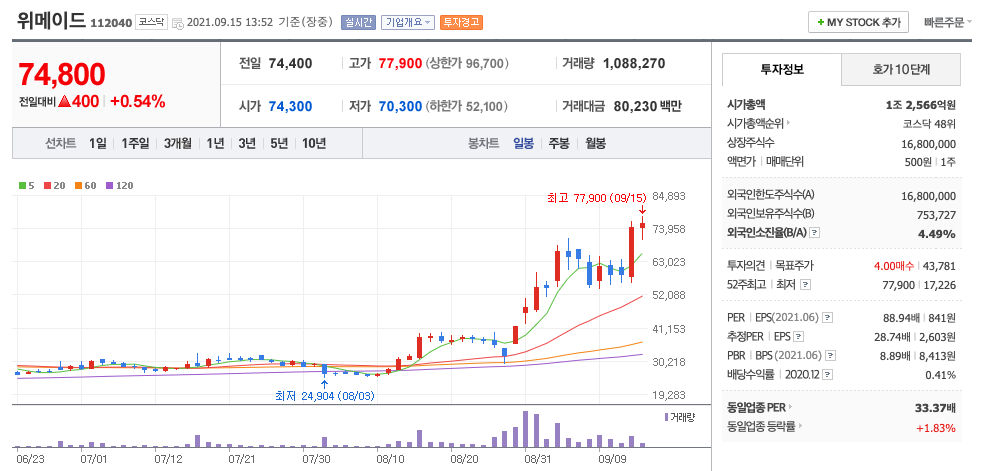Open help icon next to 외국인소진율(B/A)
Image resolution: width=985 pixels, height=471 pixels.
[815, 234]
